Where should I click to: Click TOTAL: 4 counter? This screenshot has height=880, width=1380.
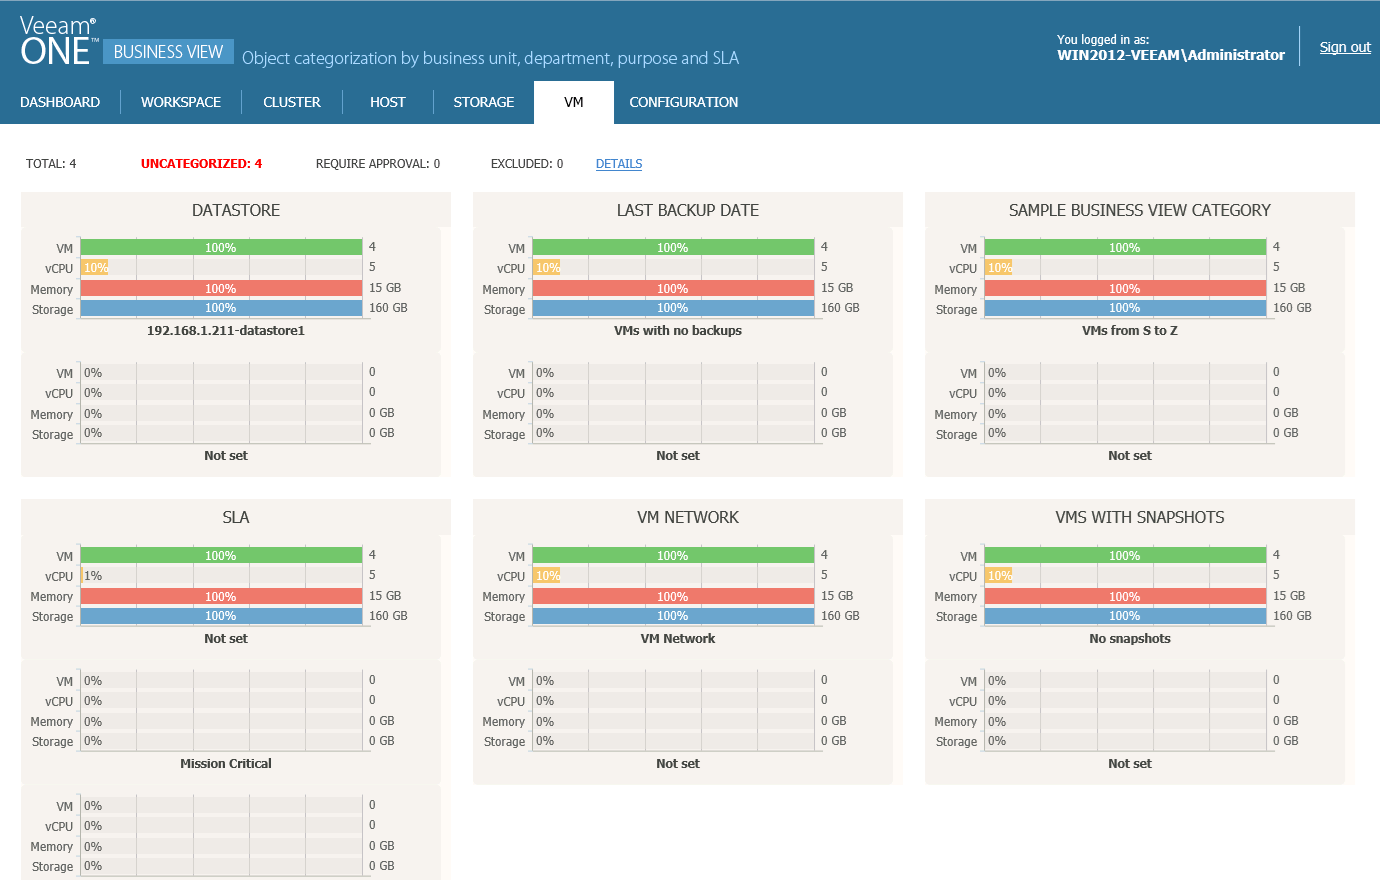(x=51, y=164)
